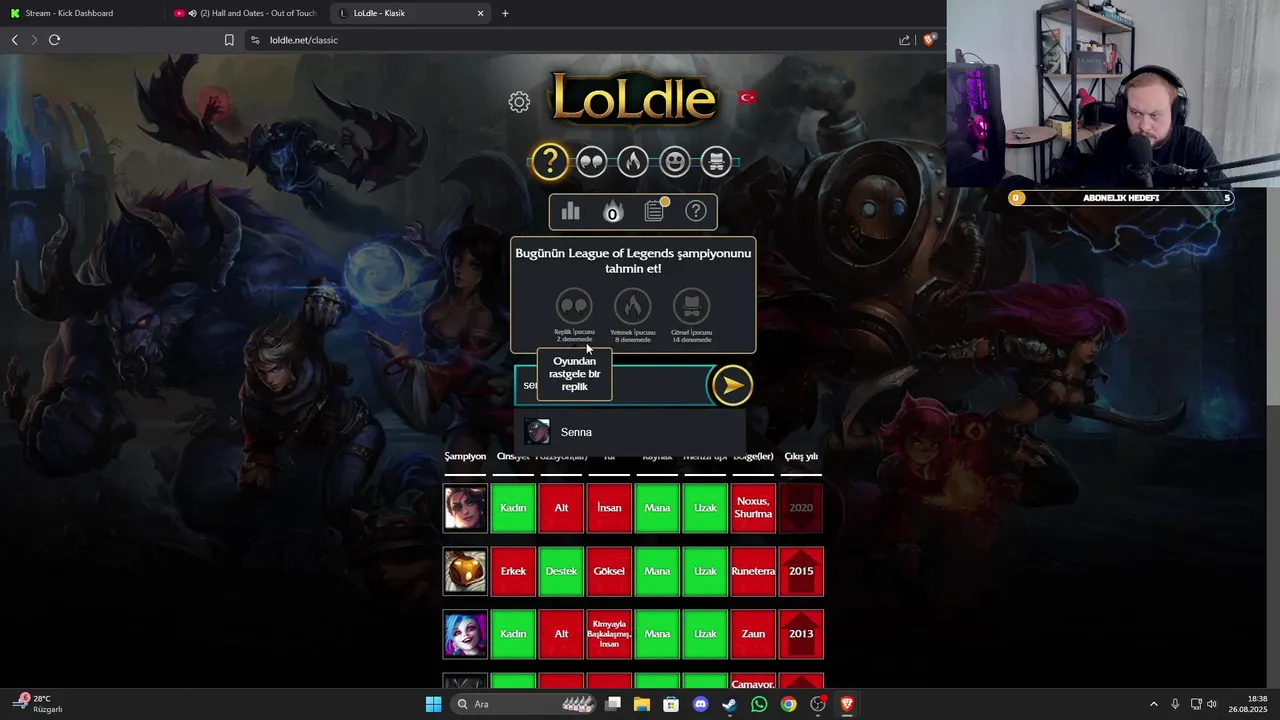Click the Çıkış yılı column header
This screenshot has height=720, width=1280.
pyautogui.click(x=801, y=457)
